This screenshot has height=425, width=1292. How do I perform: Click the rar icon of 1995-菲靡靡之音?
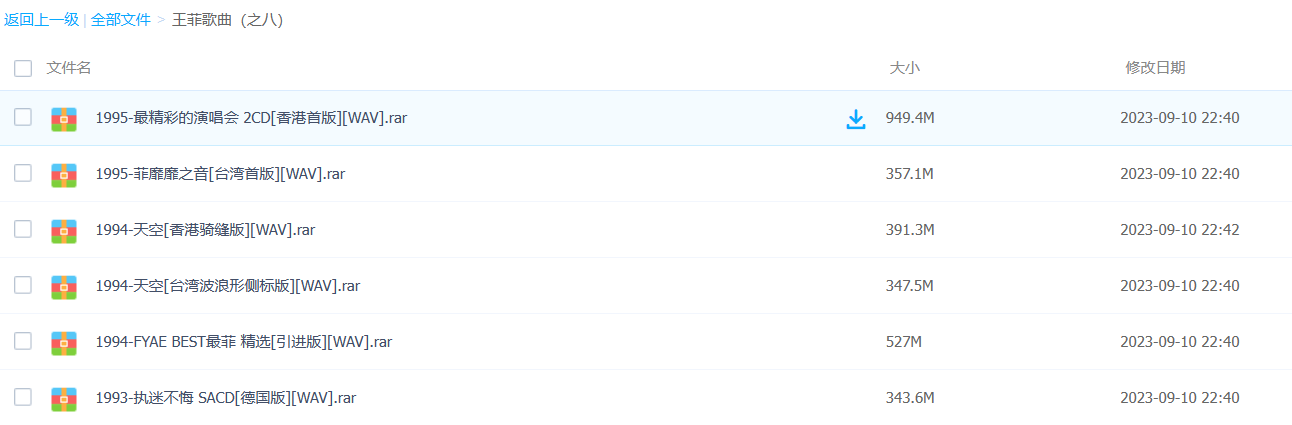64,174
